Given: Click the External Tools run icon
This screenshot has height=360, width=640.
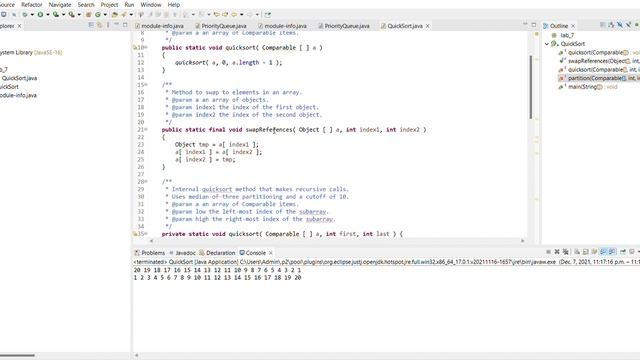Looking at the screenshot, I should (72, 14).
